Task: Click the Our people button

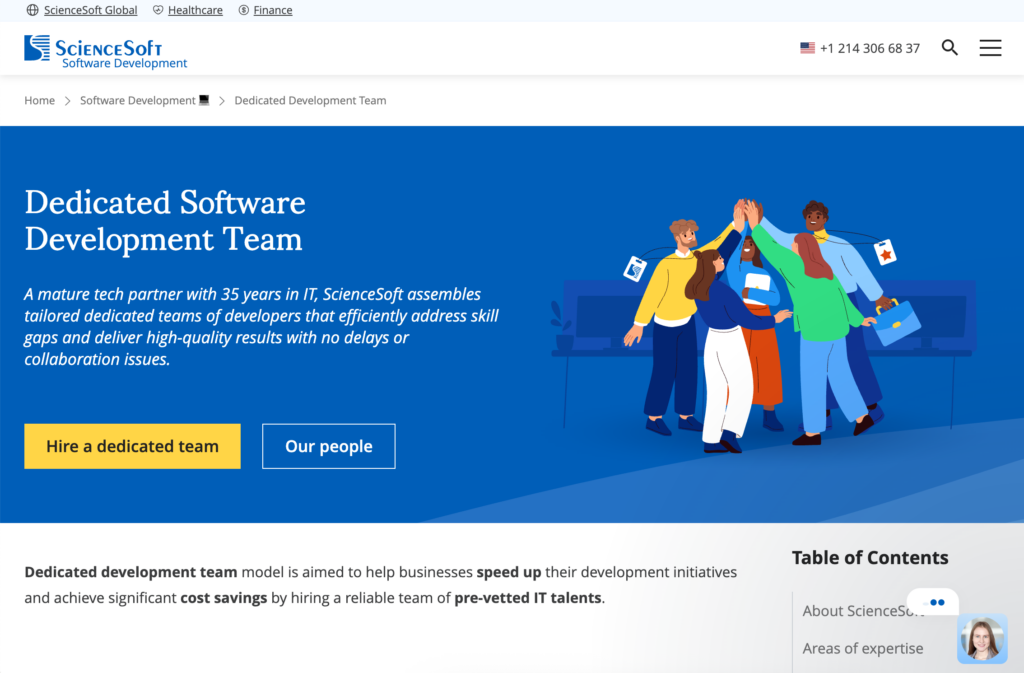Action: (328, 446)
